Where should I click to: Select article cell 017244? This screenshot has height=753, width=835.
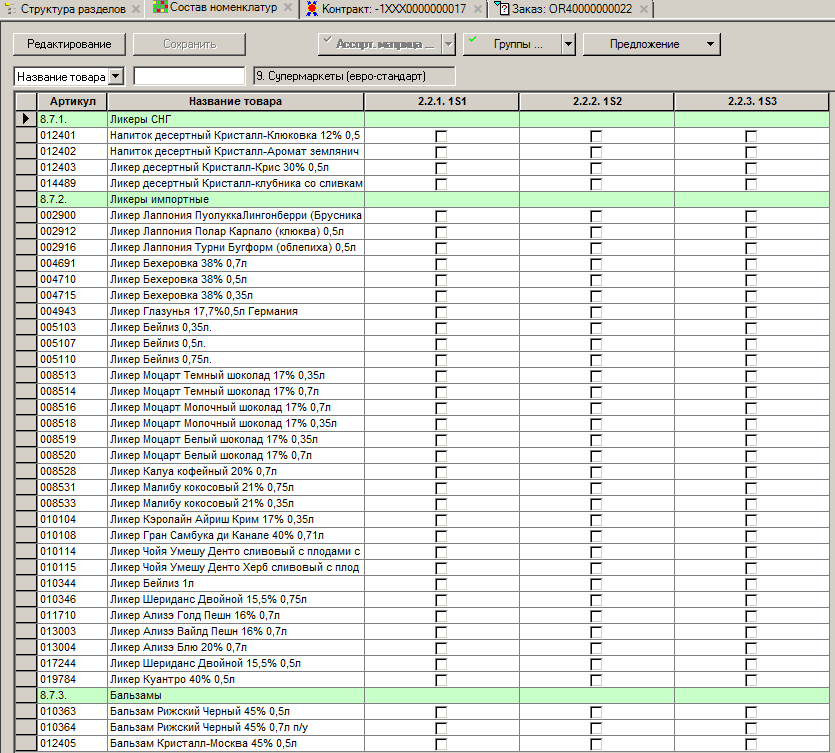tap(72, 663)
